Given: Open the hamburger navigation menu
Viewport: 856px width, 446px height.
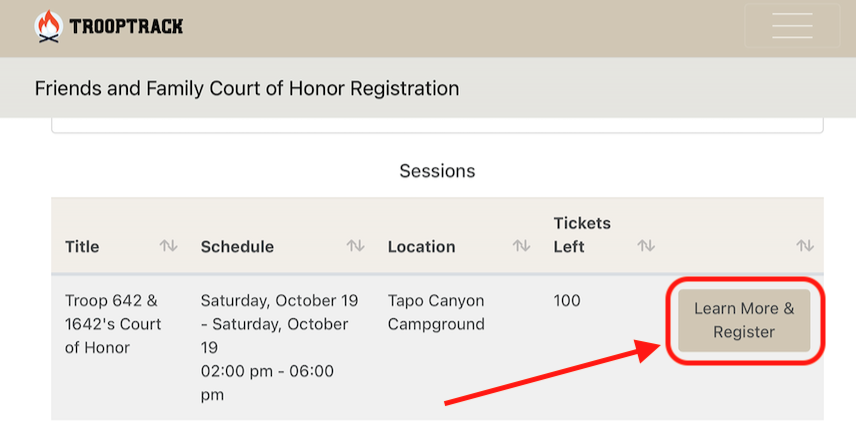Looking at the screenshot, I should (792, 26).
